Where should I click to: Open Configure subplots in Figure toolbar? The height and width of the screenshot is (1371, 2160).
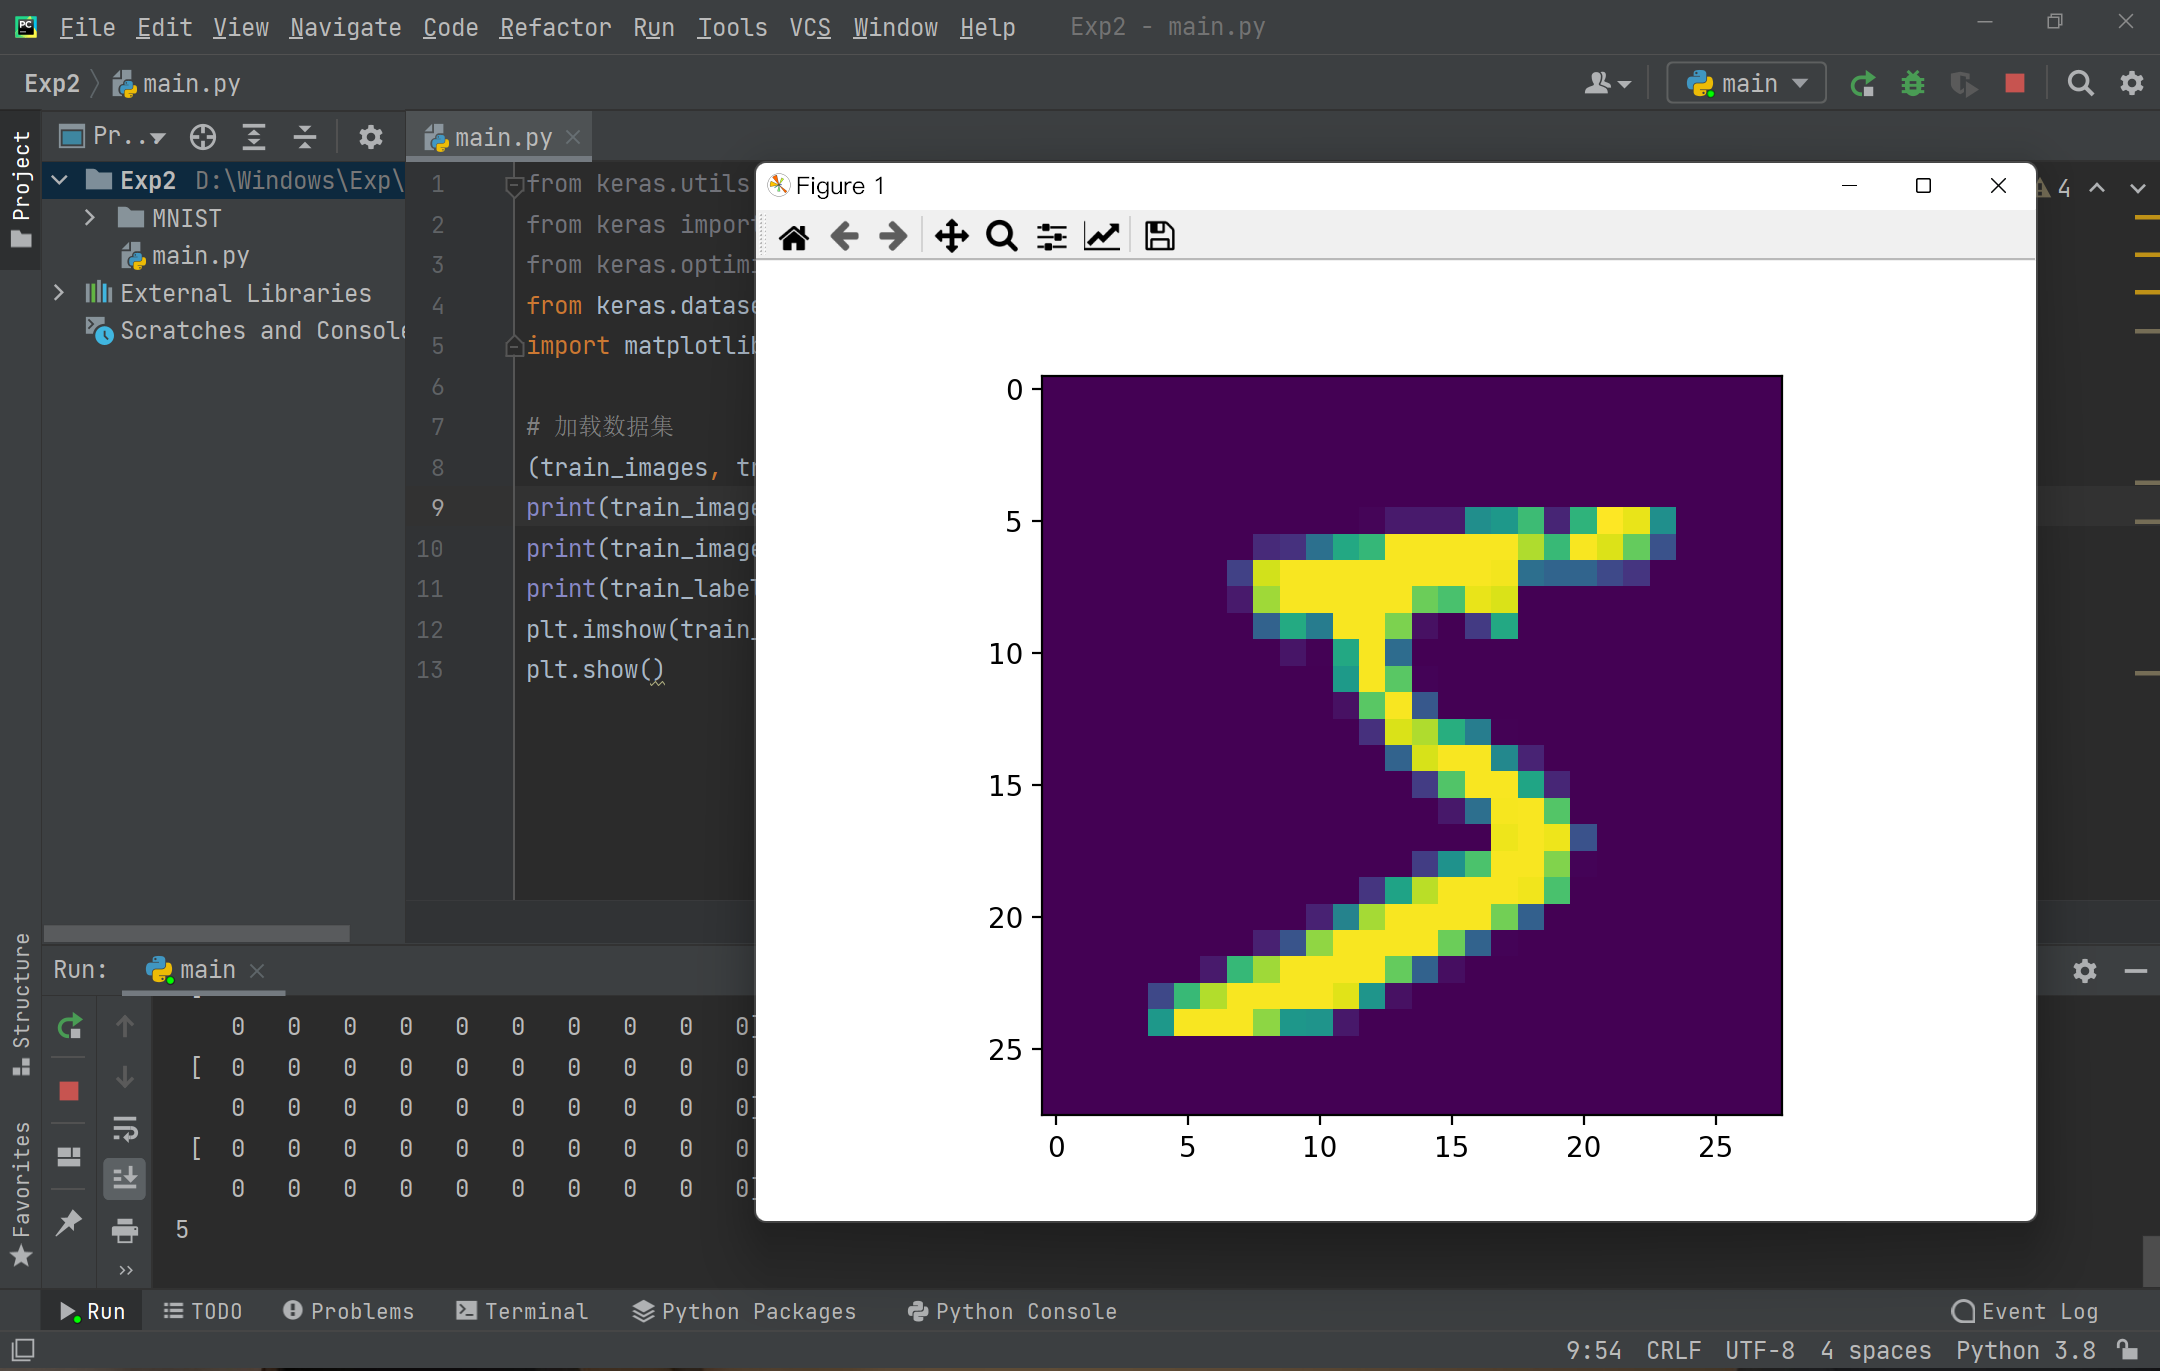pos(1051,237)
